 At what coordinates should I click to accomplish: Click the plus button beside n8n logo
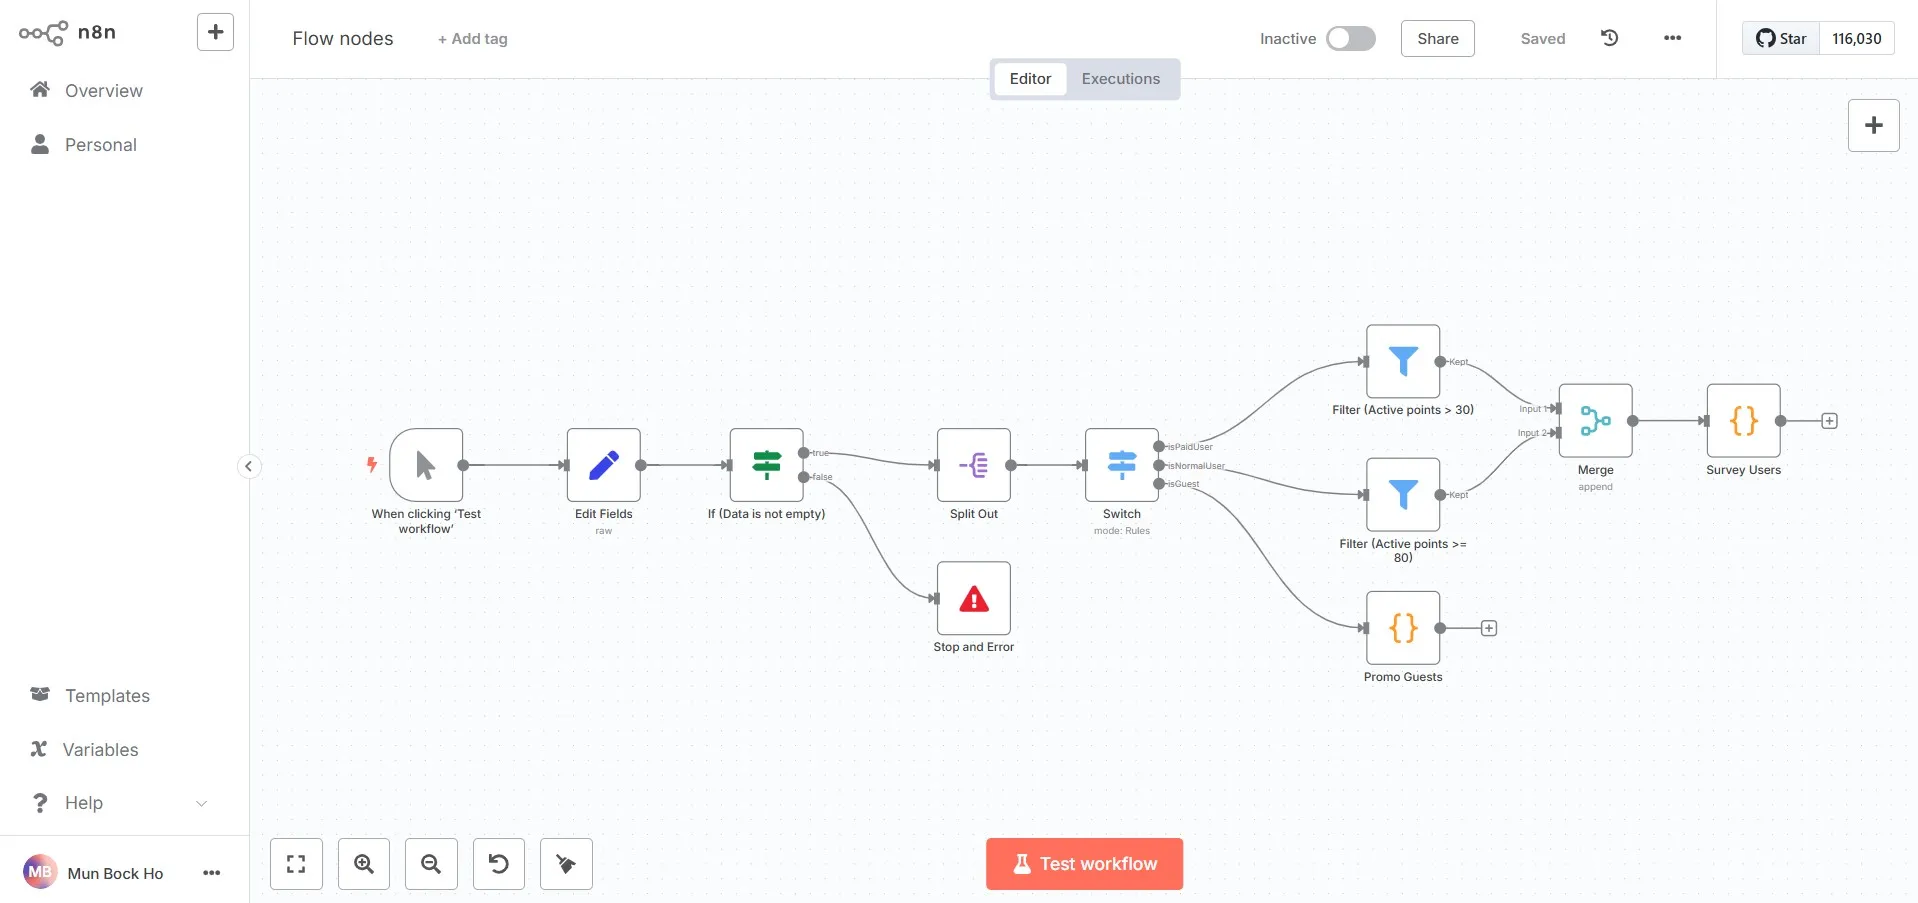point(215,32)
